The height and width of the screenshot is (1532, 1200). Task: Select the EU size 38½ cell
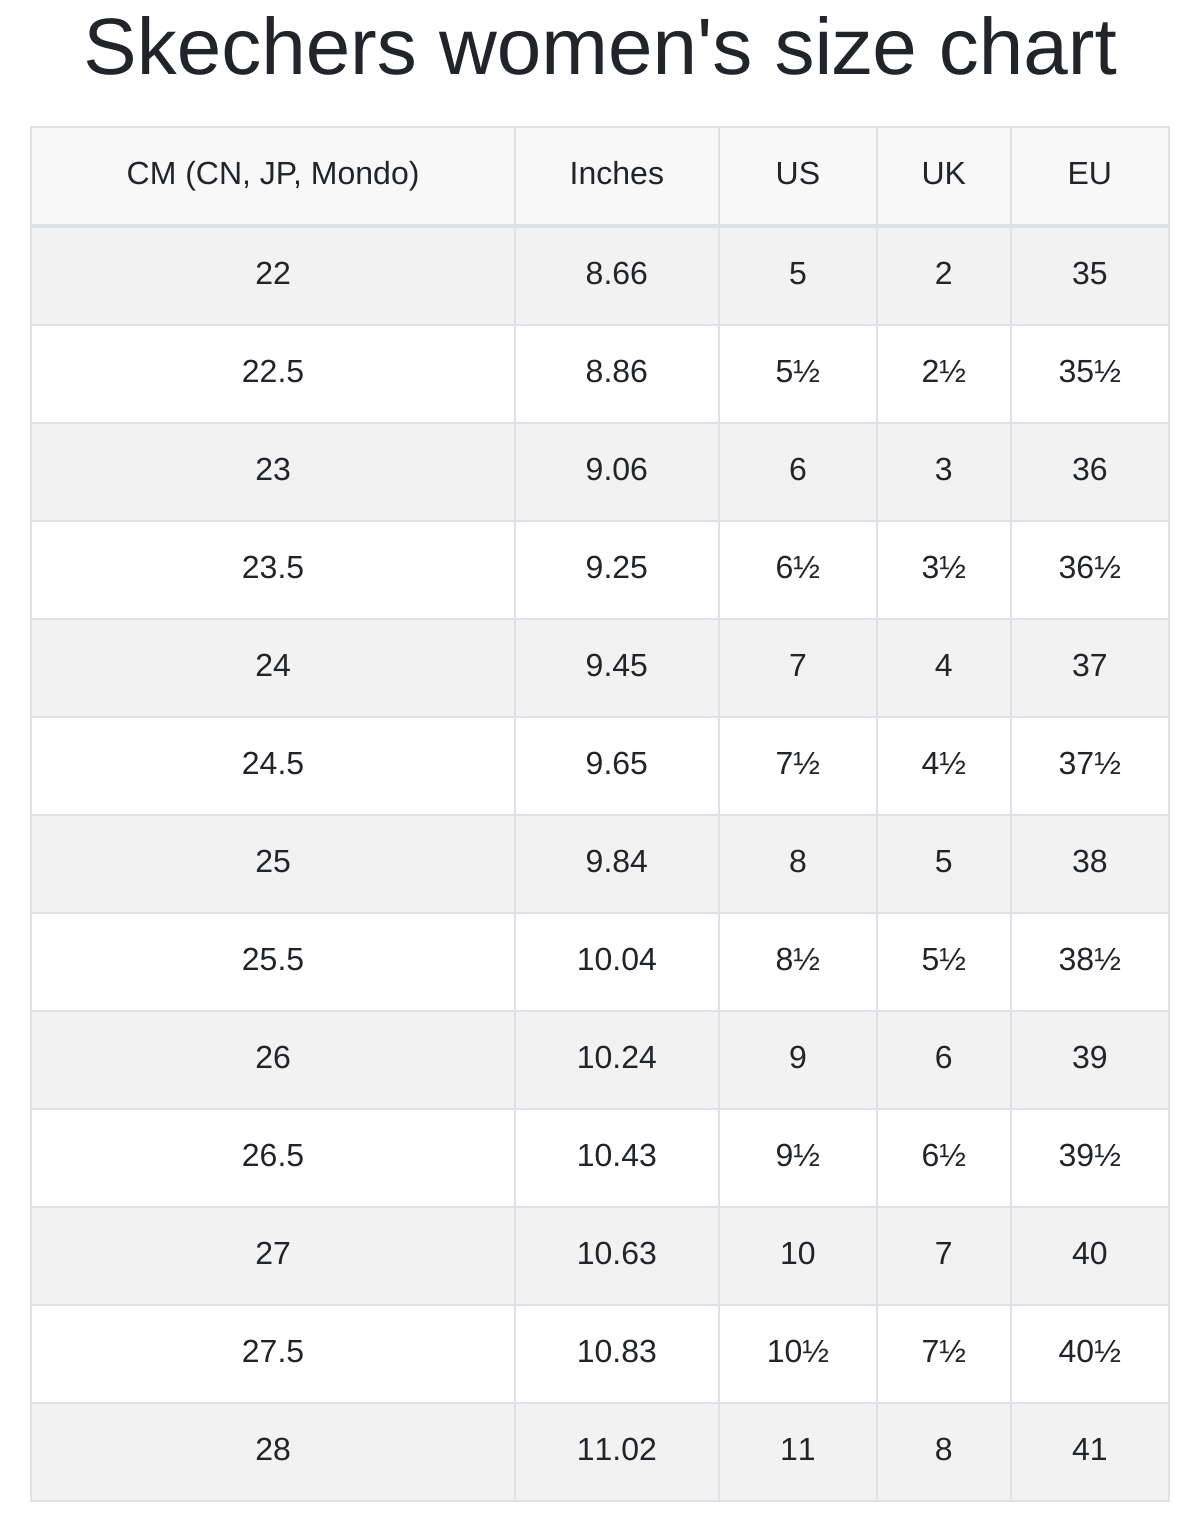pos(1090,961)
